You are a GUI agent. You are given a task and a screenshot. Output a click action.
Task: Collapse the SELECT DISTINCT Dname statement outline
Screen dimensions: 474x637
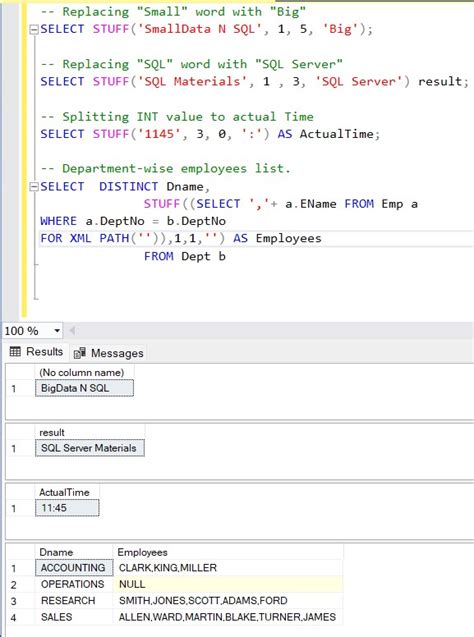34,187
